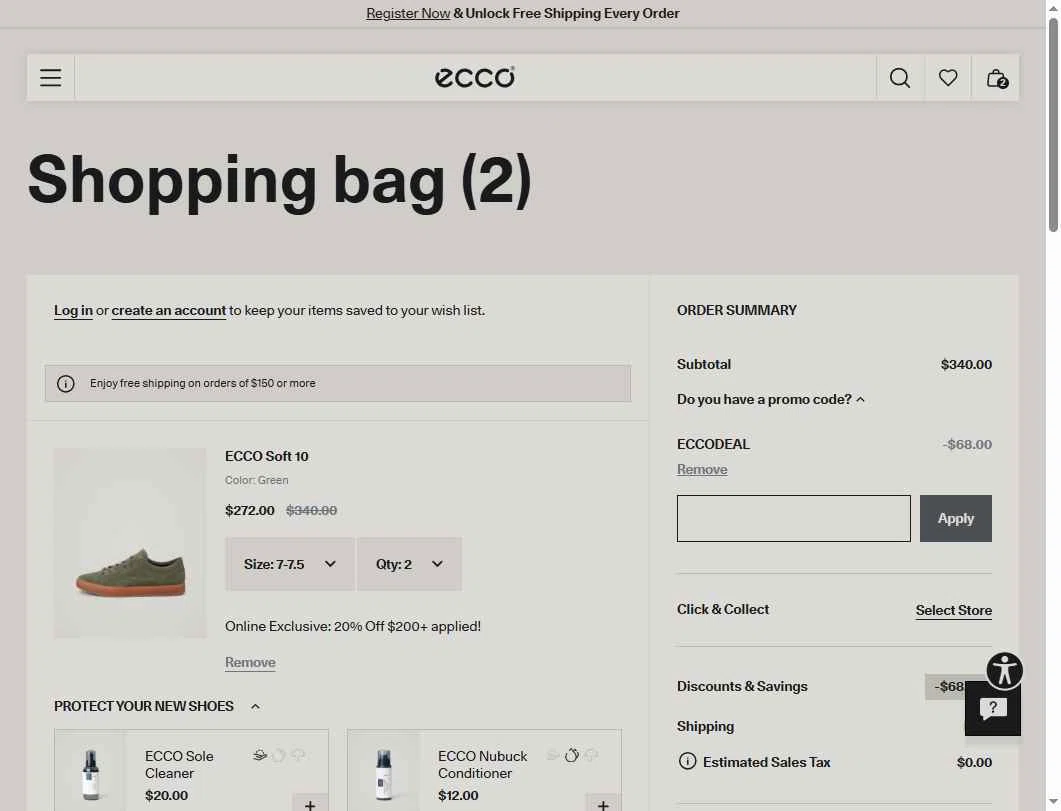This screenshot has width=1061, height=811.
Task: Click the Discounts & Savings label
Action: [742, 687]
